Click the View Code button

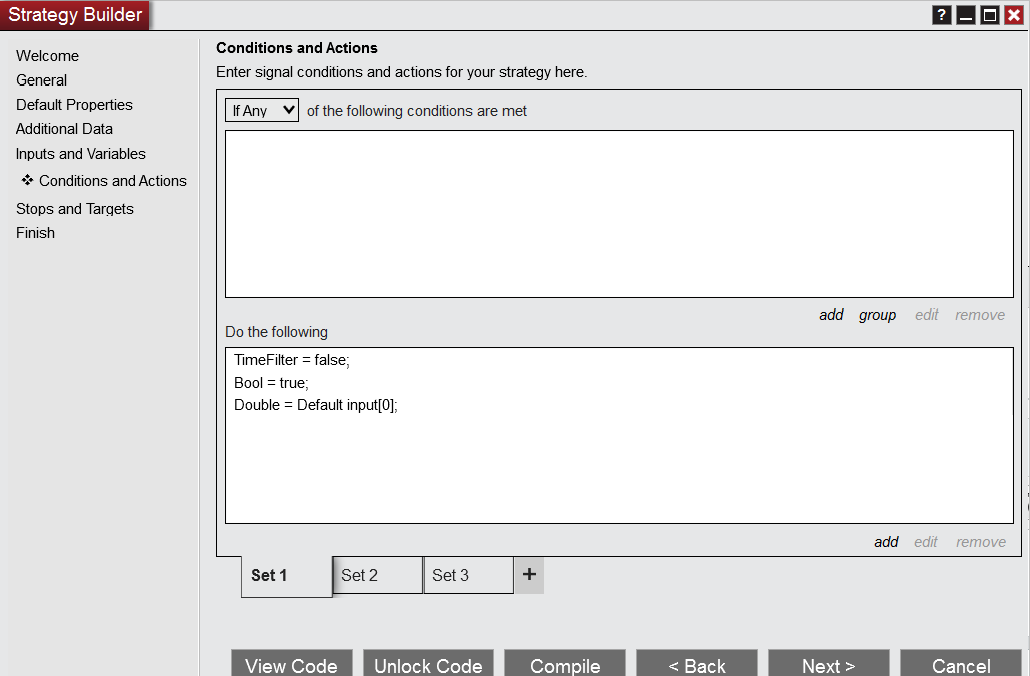[x=292, y=664]
